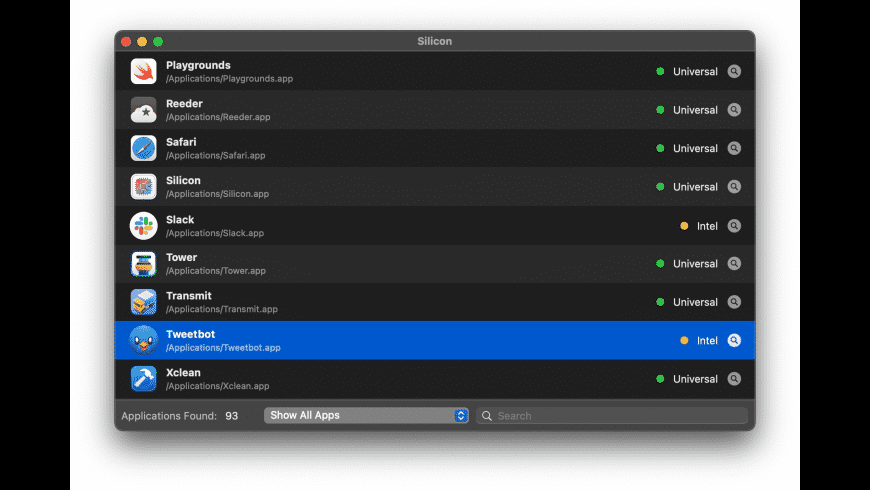
Task: Click the path /Applications/Transmit.app
Action: (222, 309)
